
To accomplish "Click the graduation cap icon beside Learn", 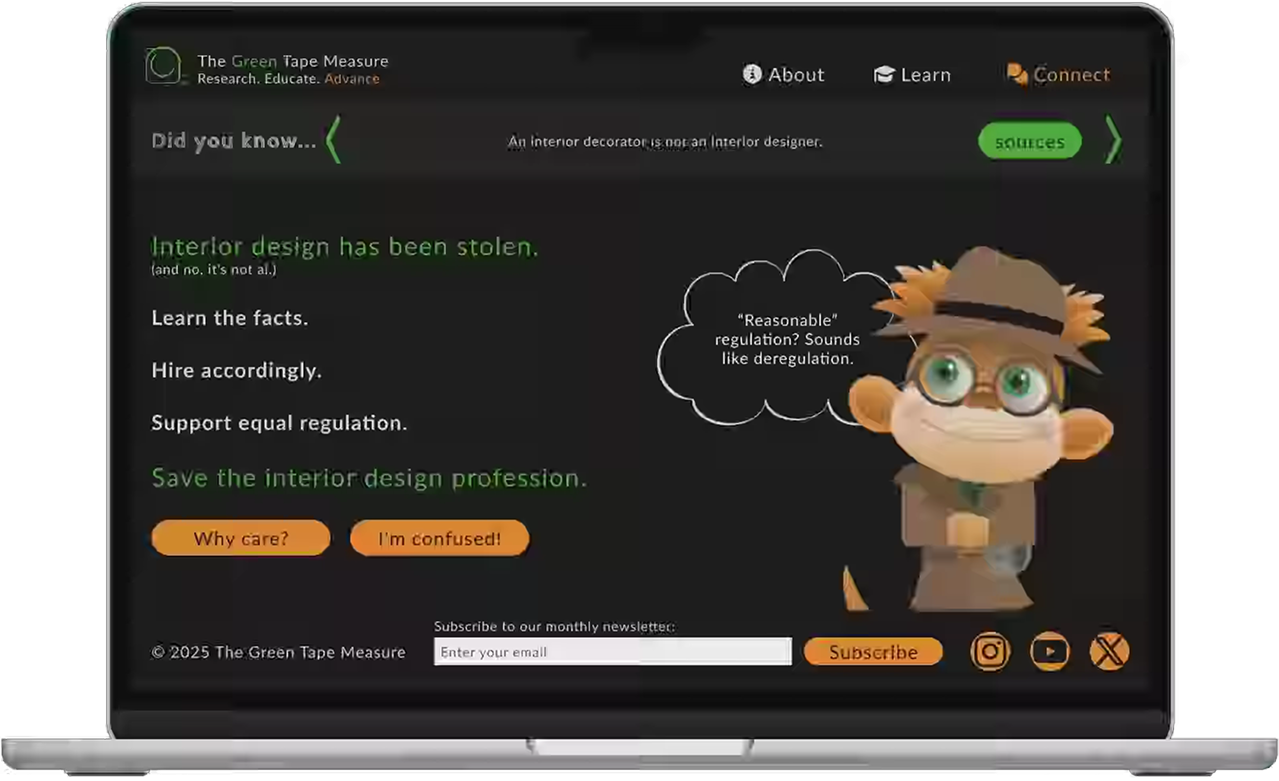I will pos(884,75).
